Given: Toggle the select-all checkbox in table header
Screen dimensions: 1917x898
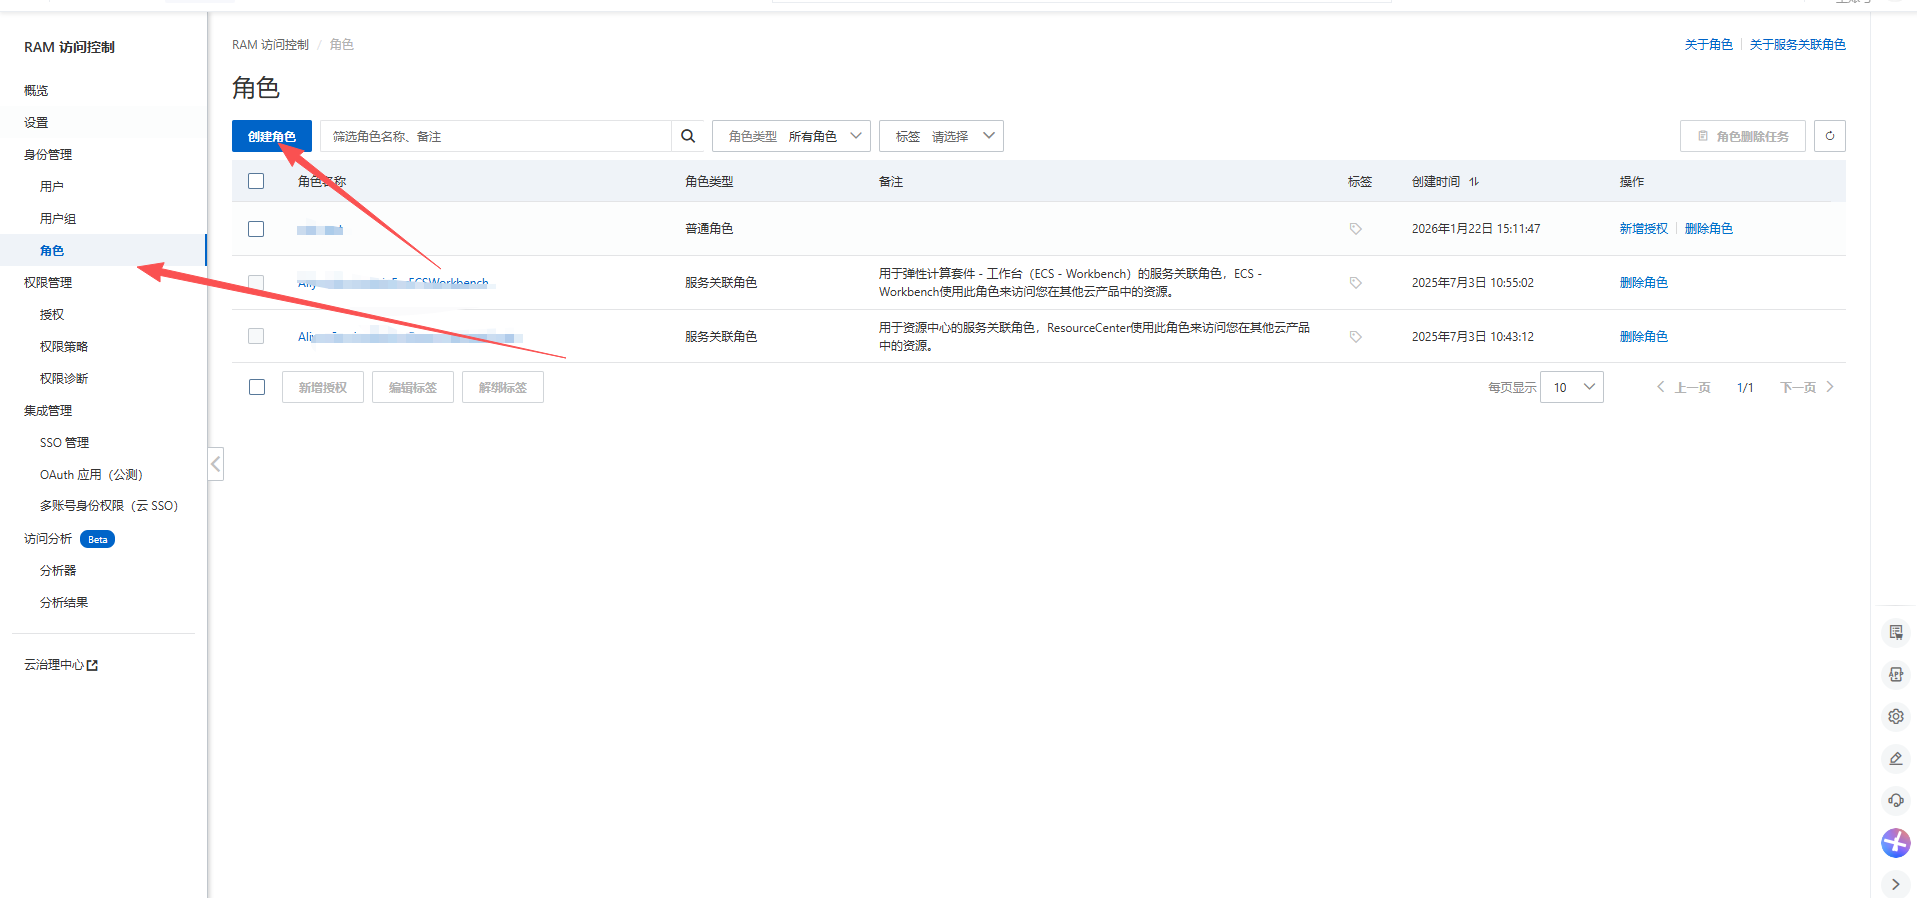Looking at the screenshot, I should click(256, 181).
